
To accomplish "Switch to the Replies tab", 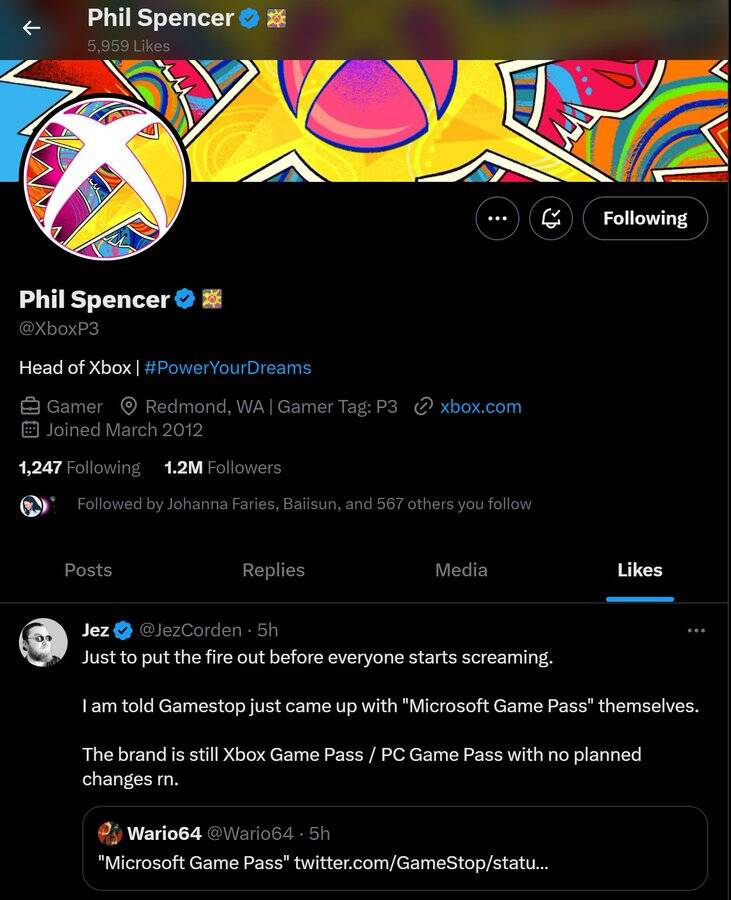I will coord(273,570).
